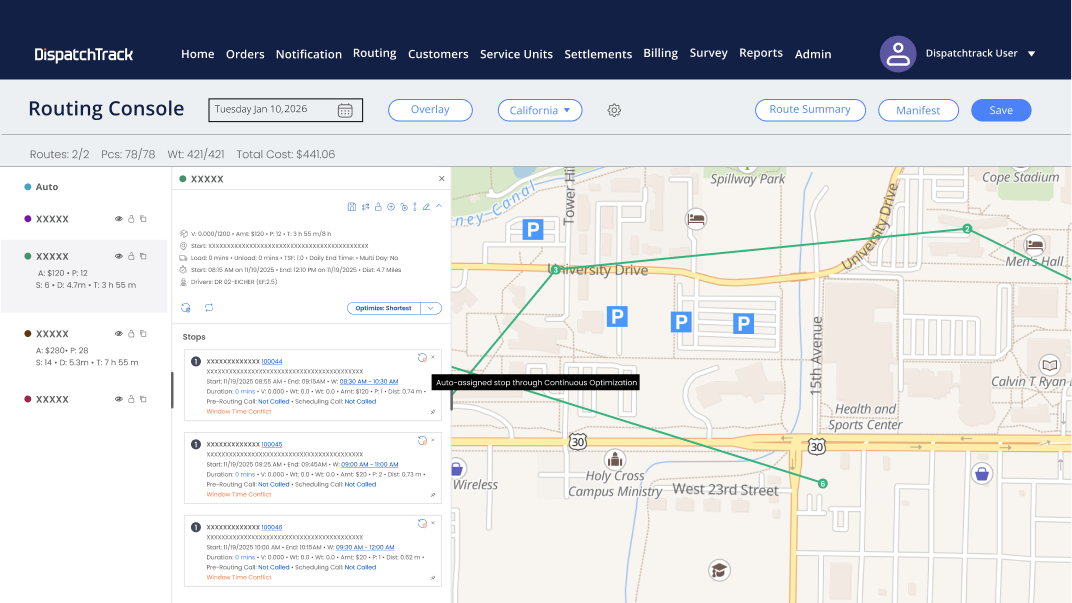Click the lock icon in route detail toolbar

(378, 206)
